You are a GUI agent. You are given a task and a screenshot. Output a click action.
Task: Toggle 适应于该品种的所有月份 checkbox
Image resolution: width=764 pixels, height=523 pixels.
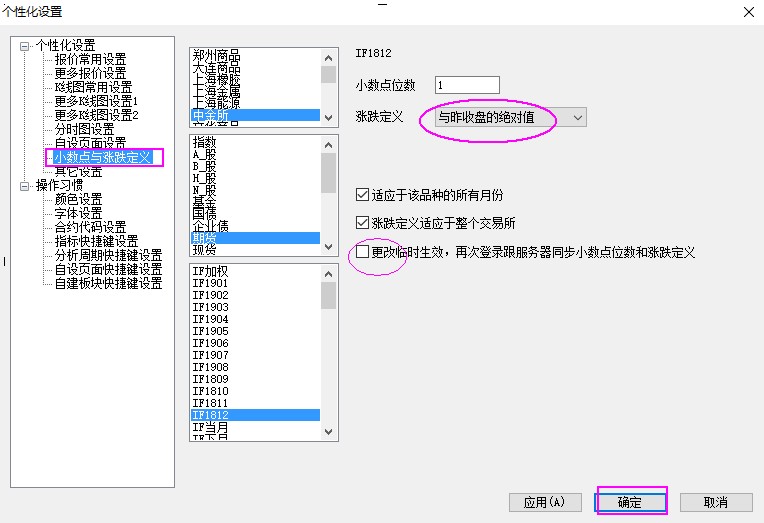pos(363,195)
